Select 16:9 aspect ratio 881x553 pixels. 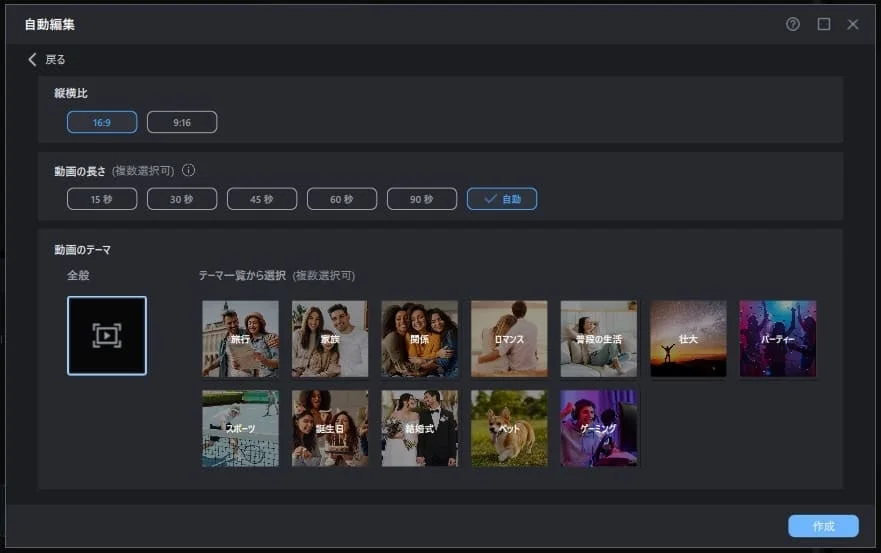(x=102, y=122)
